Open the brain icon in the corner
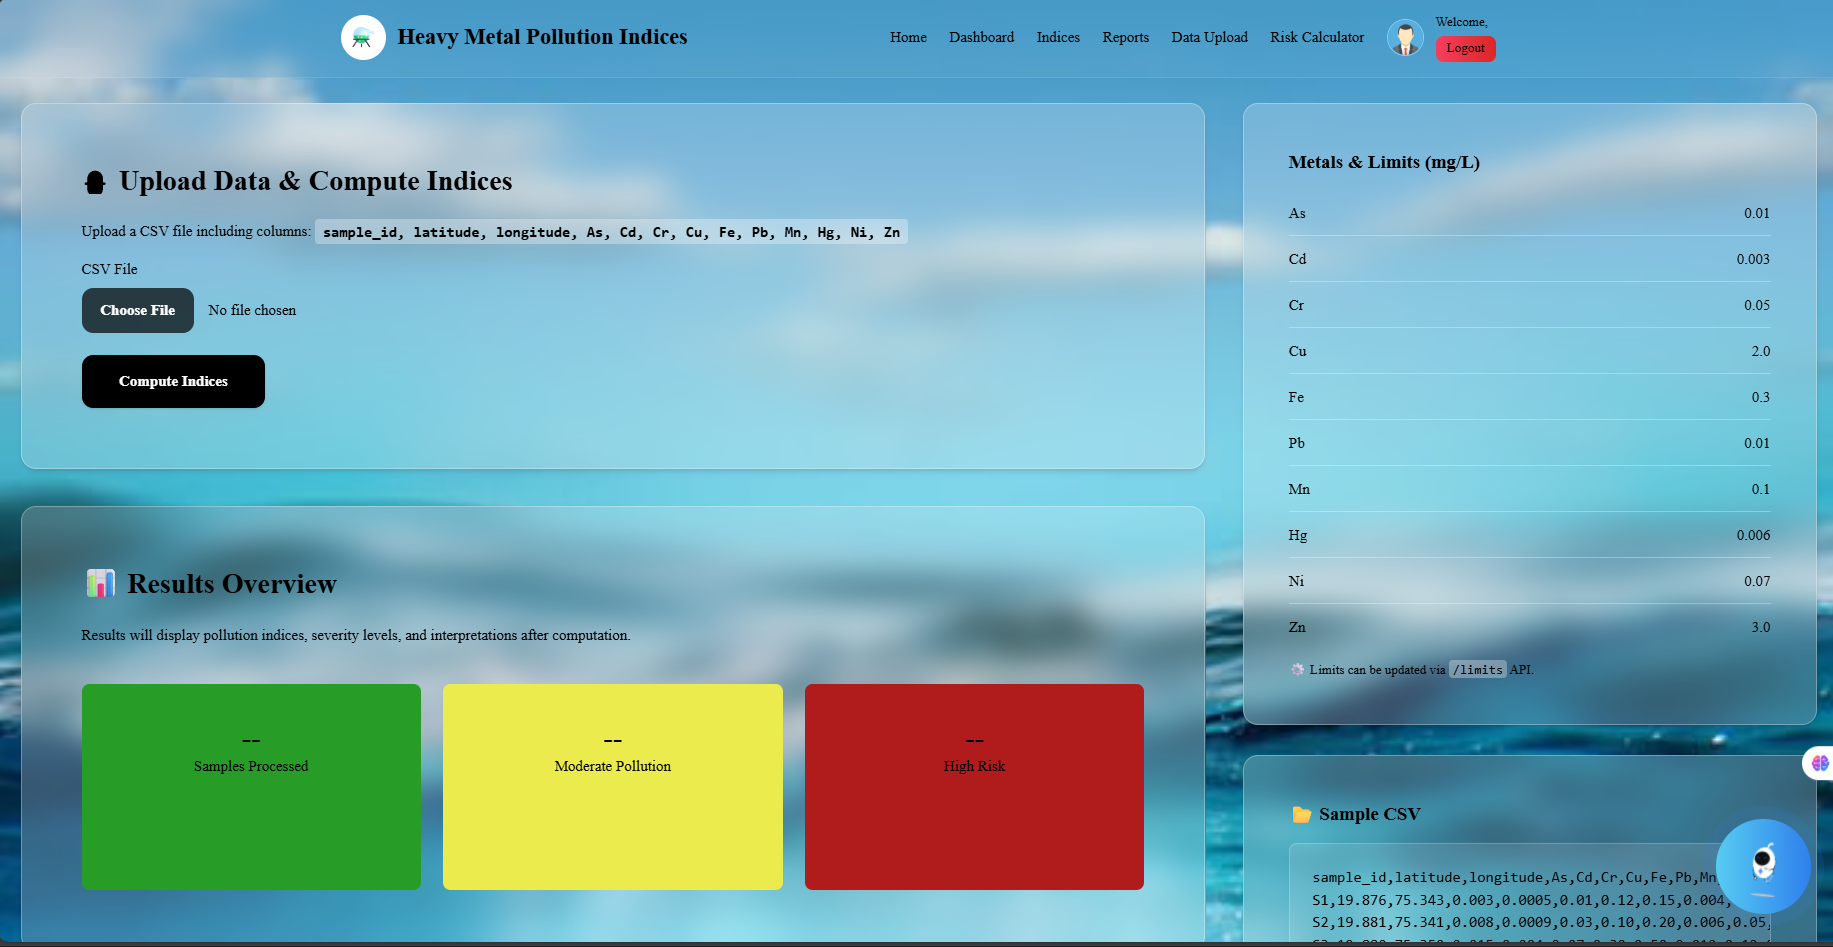 (x=1818, y=763)
